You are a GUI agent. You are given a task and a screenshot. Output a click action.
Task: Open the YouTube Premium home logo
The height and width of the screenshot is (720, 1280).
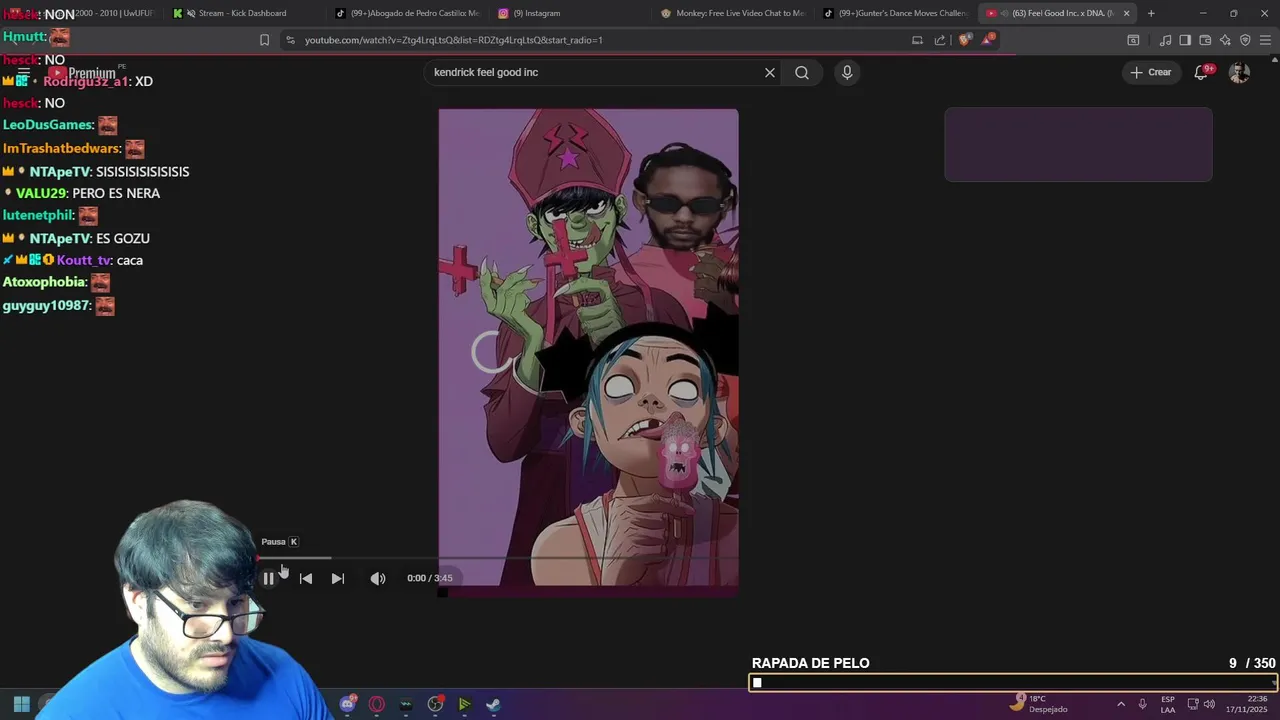(x=84, y=73)
